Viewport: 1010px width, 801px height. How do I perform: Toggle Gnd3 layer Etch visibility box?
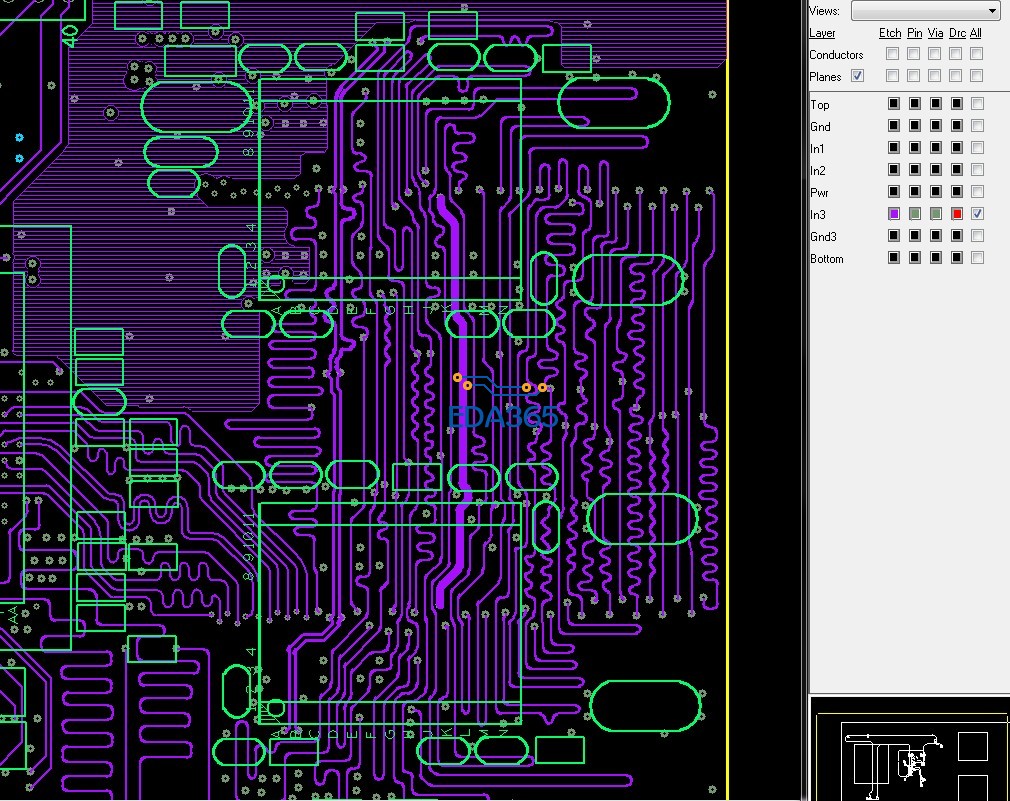pos(893,236)
